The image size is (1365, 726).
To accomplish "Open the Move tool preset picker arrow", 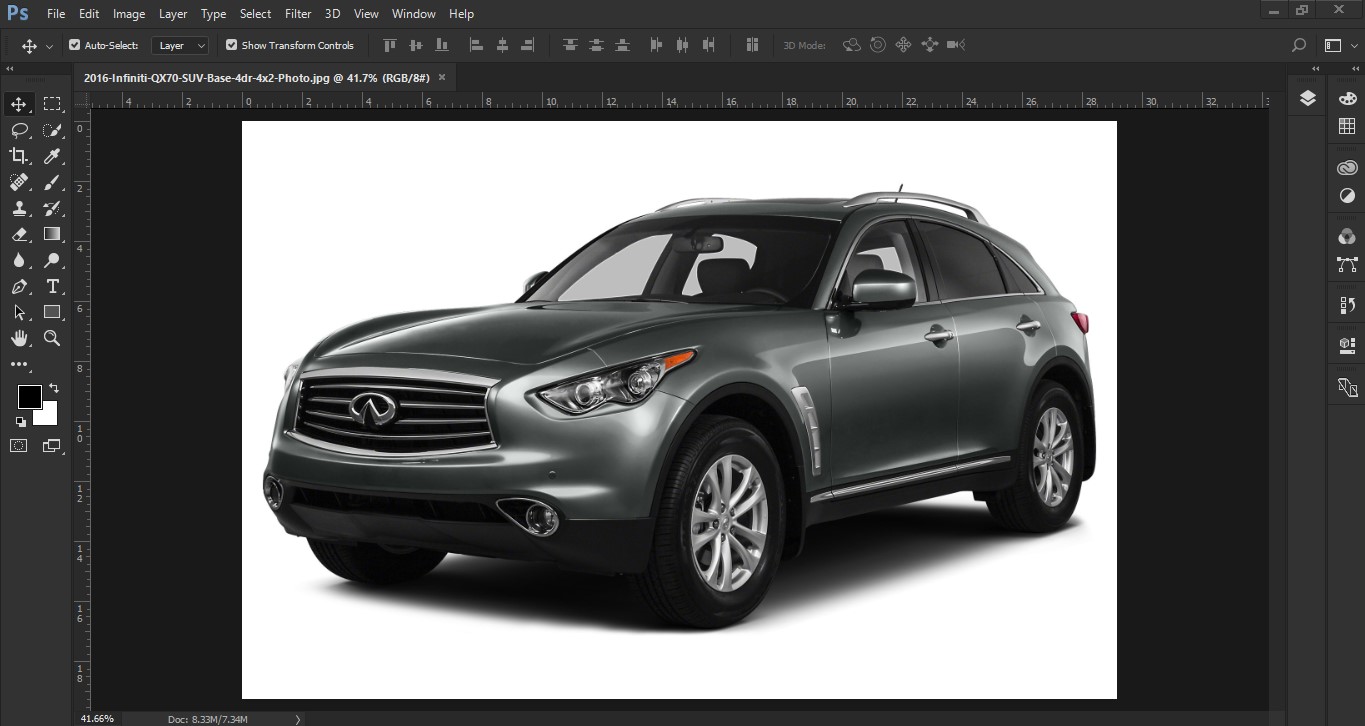I will pos(49,46).
